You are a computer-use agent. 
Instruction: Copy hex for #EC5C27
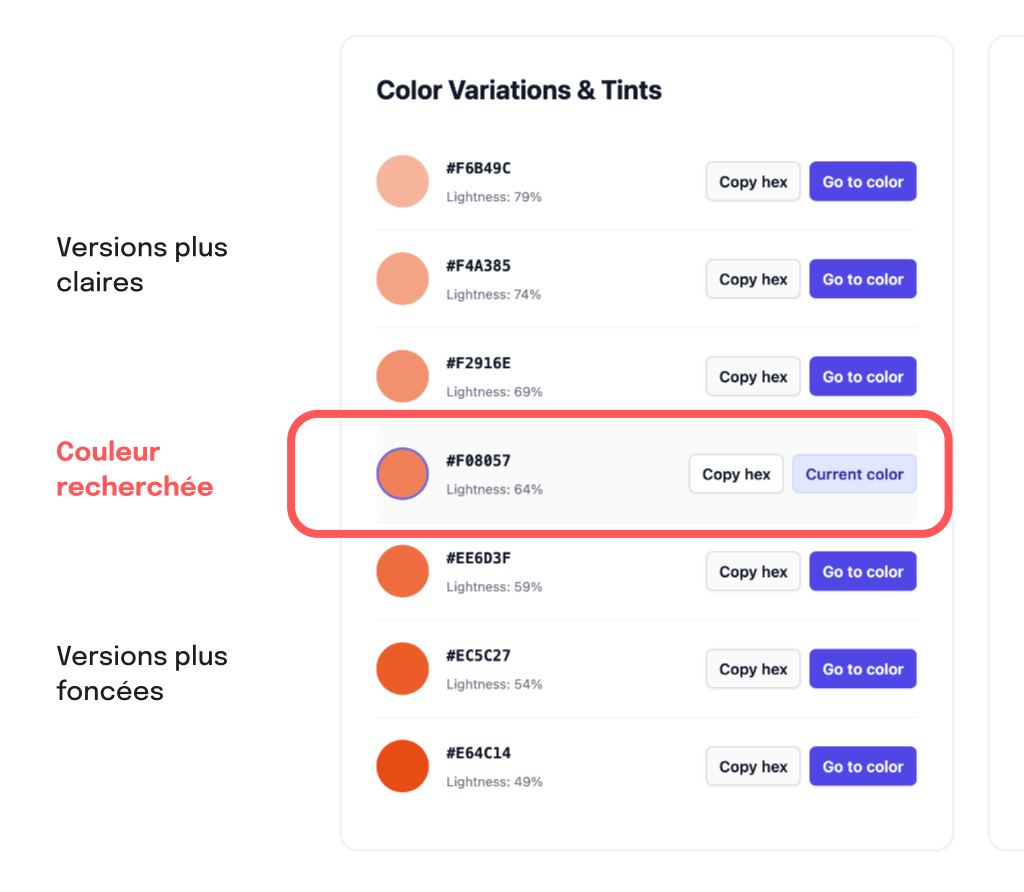(752, 669)
